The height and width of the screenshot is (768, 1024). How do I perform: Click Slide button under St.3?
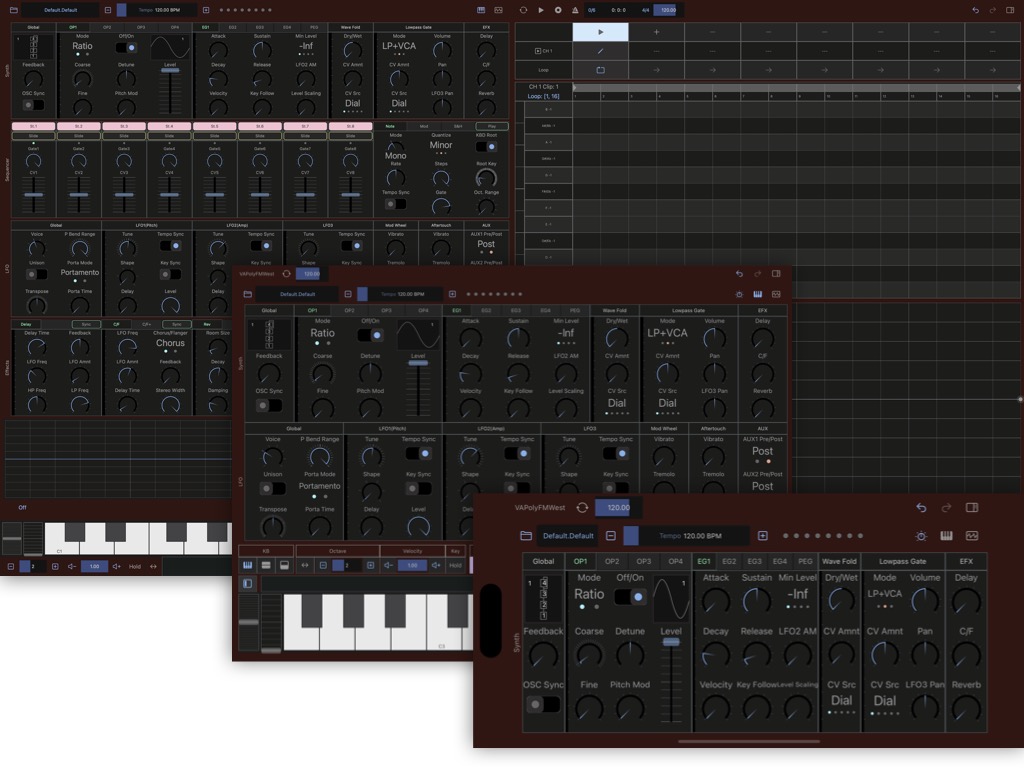[x=124, y=136]
